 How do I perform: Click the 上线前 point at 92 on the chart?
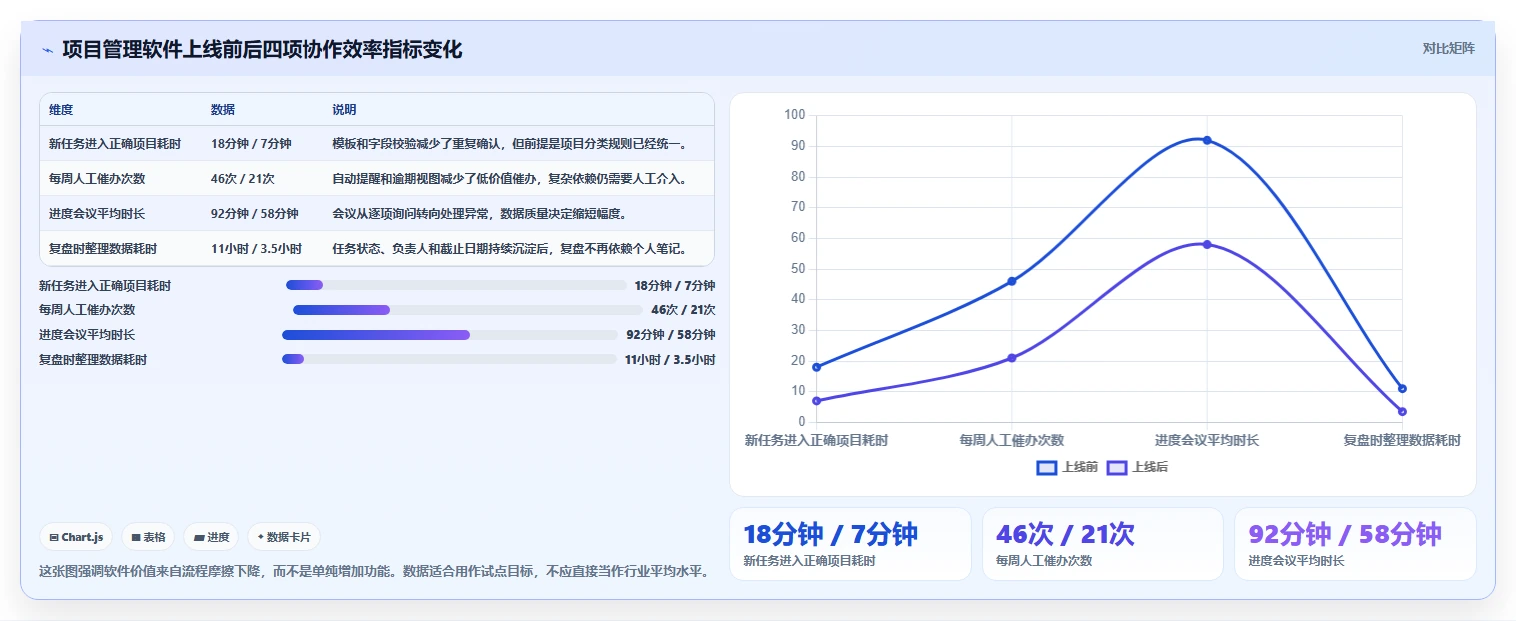(1207, 140)
